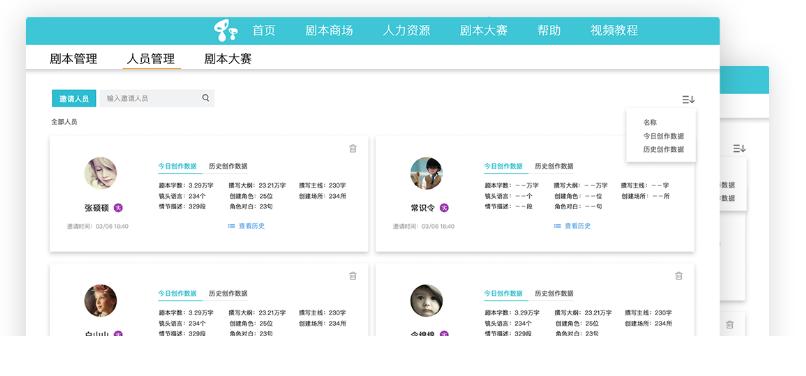Select 今日创作数据 tab on card below 常识令
The image size is (806, 376).
click(503, 293)
